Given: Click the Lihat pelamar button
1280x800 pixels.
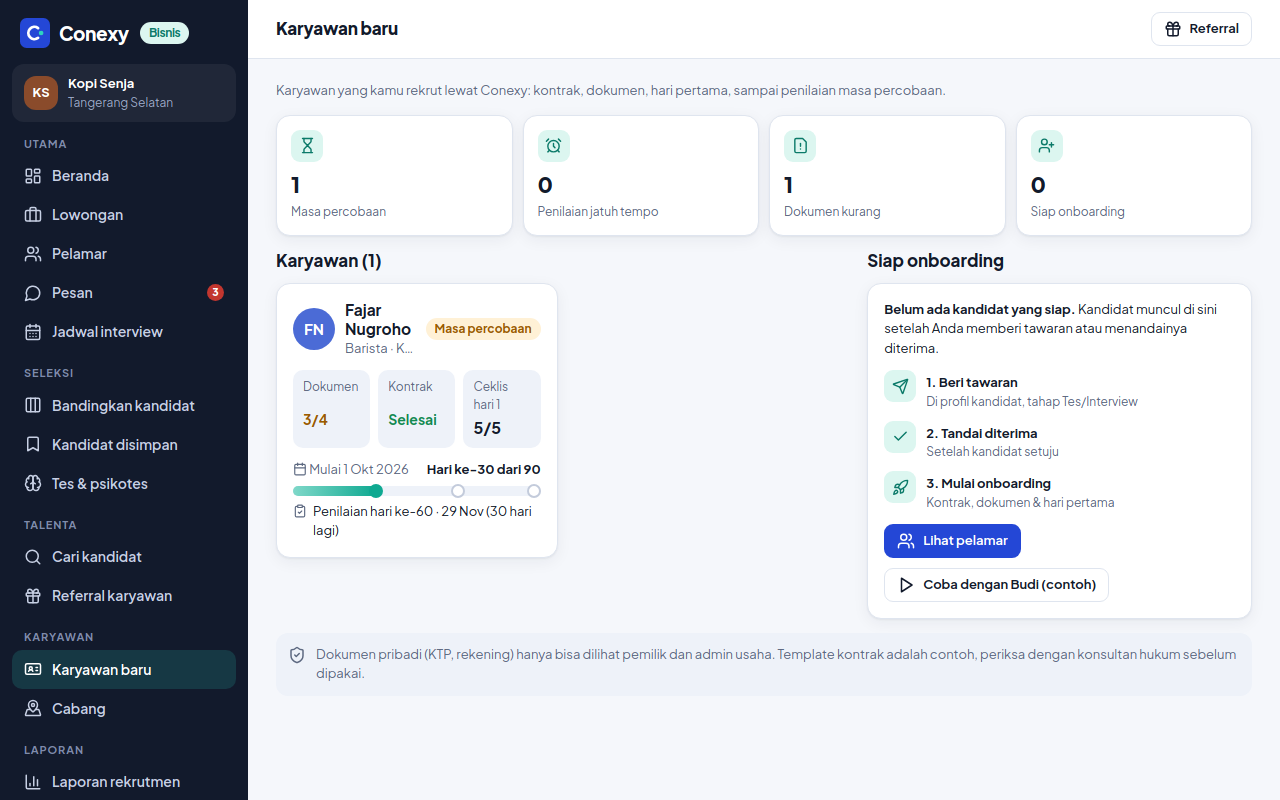Looking at the screenshot, I should pos(952,541).
